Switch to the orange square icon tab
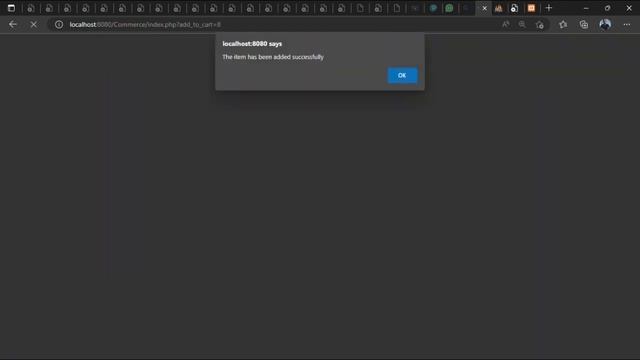The image size is (640, 360). 531,8
